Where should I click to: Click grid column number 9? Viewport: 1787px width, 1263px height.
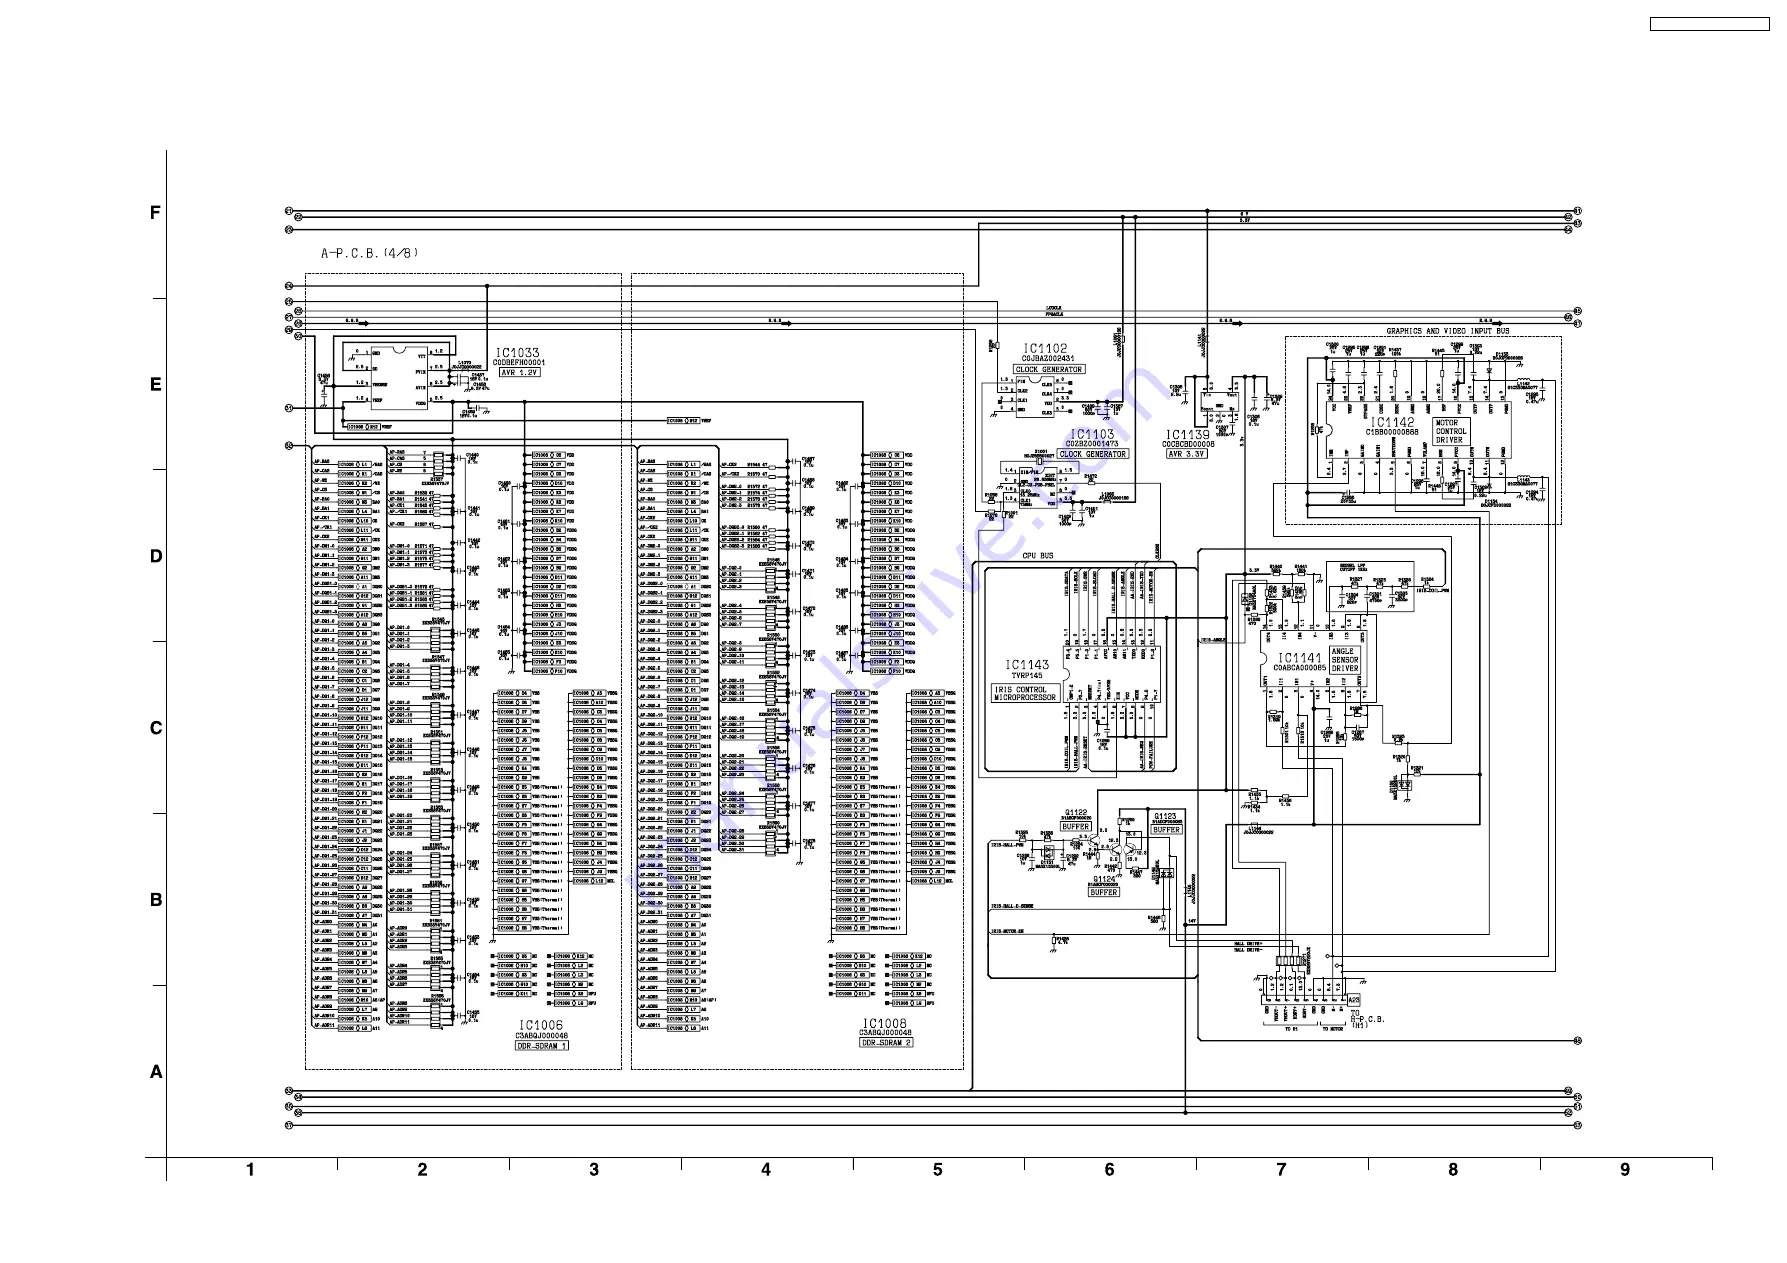[x=1625, y=1170]
